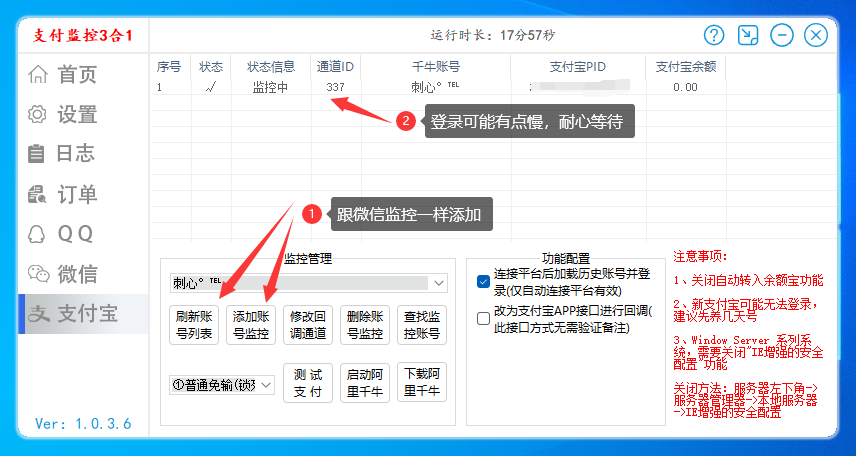The width and height of the screenshot is (856, 456).
Task: Click the 查找监控账号 button
Action: click(x=422, y=325)
